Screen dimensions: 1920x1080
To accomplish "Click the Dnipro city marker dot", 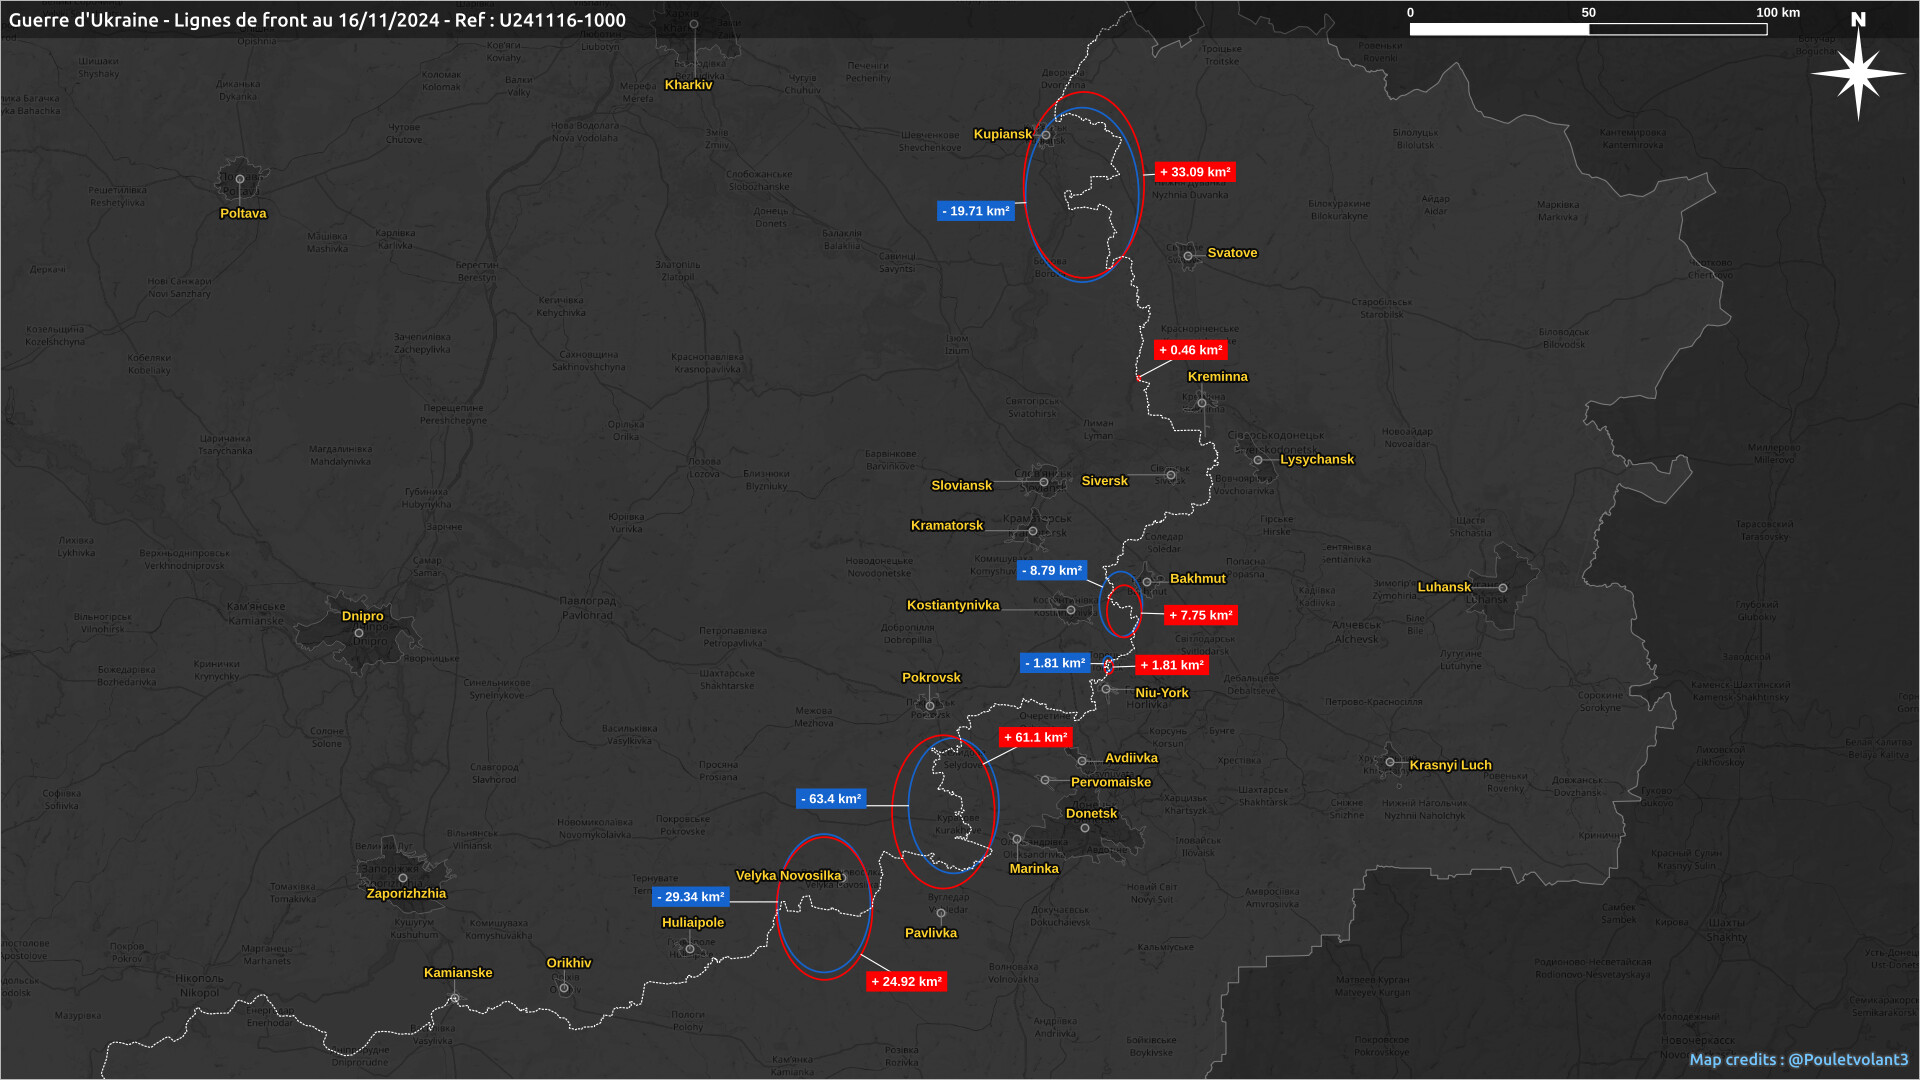I will tap(359, 633).
